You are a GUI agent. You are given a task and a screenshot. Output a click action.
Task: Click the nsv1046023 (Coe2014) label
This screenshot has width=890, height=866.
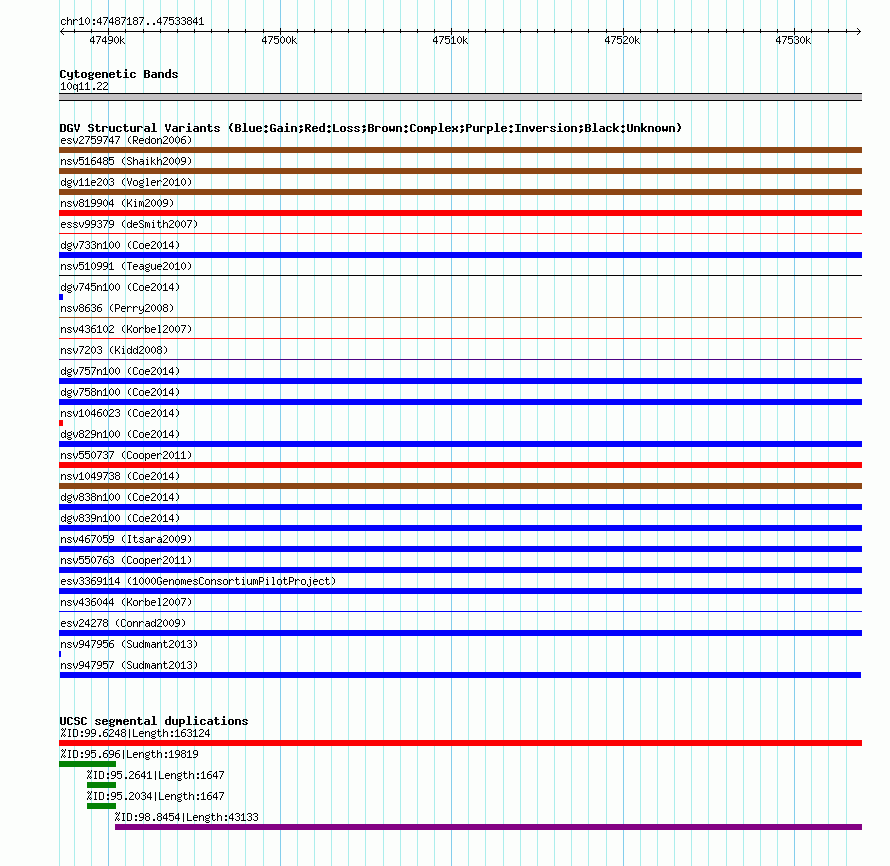click(120, 413)
